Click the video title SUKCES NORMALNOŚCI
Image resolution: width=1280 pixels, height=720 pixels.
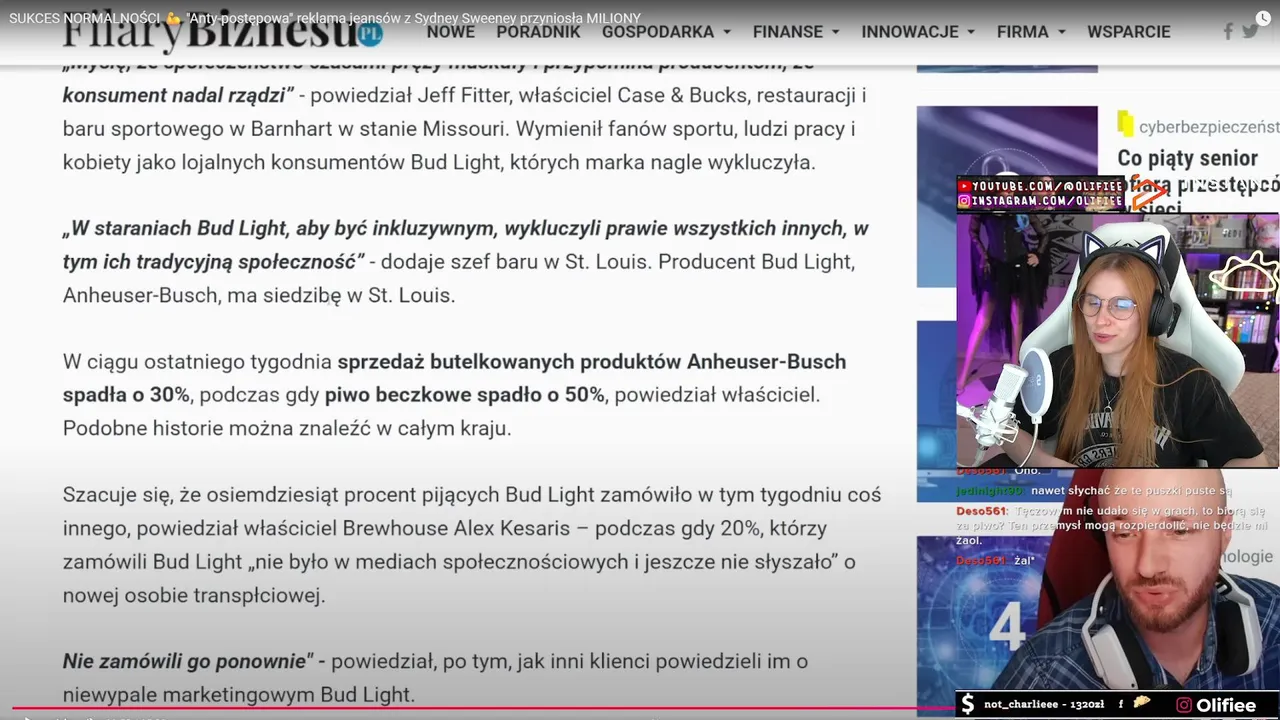pyautogui.click(x=325, y=18)
